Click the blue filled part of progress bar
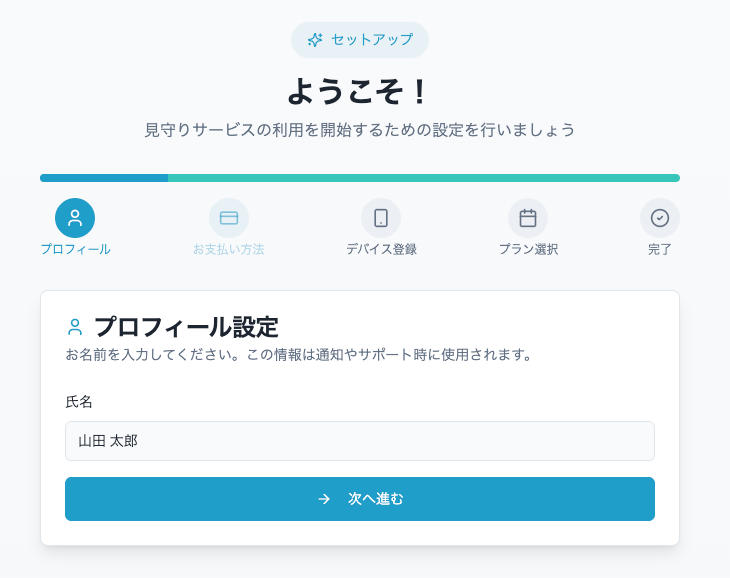Image resolution: width=730 pixels, height=578 pixels. coord(104,178)
